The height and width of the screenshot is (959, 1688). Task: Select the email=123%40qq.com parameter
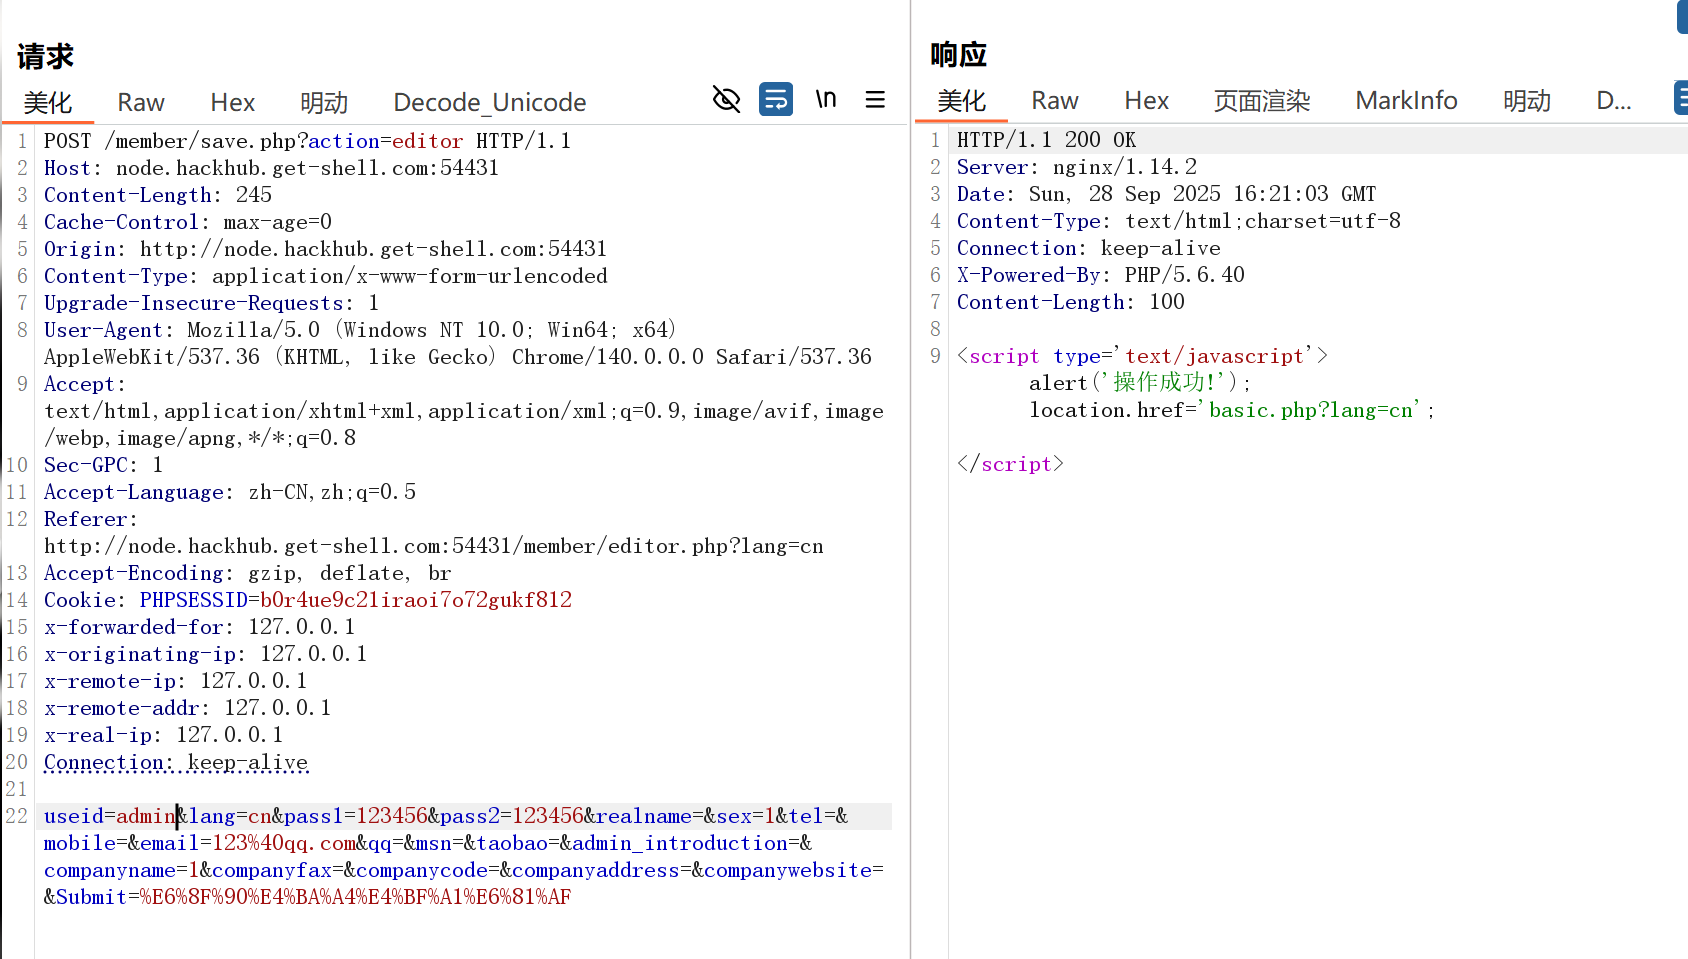(247, 843)
